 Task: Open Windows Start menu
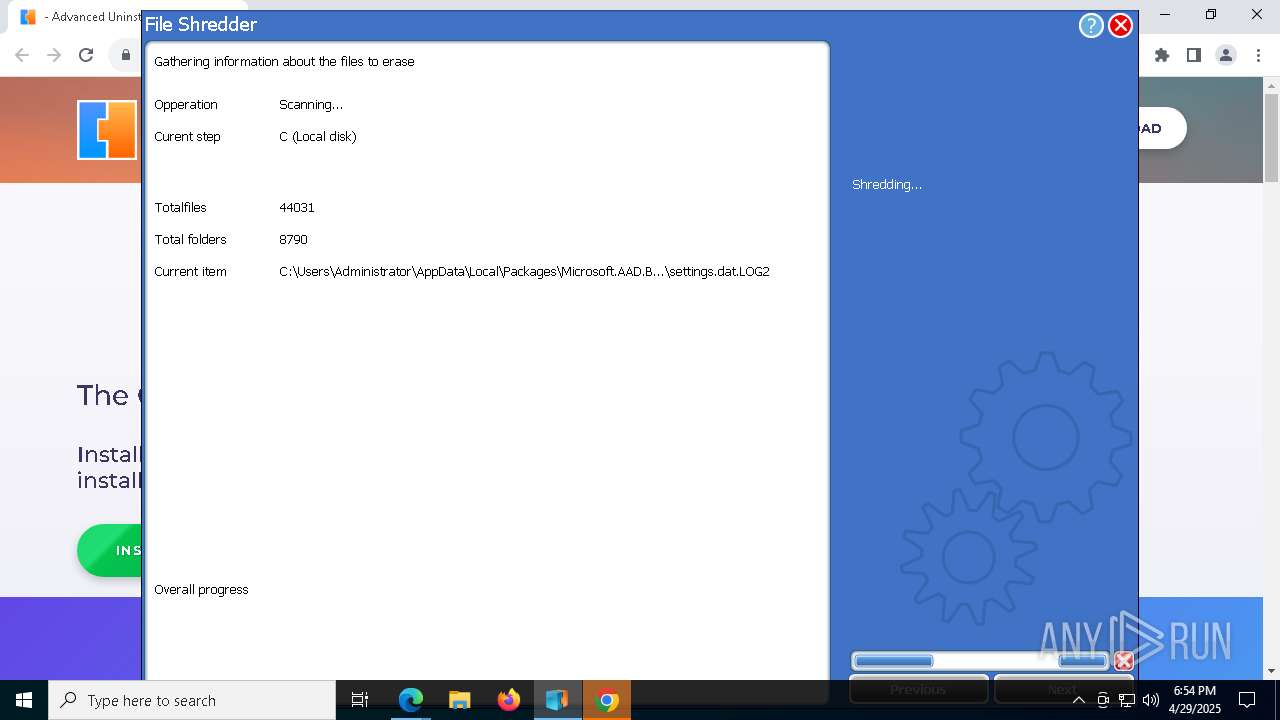(24, 700)
